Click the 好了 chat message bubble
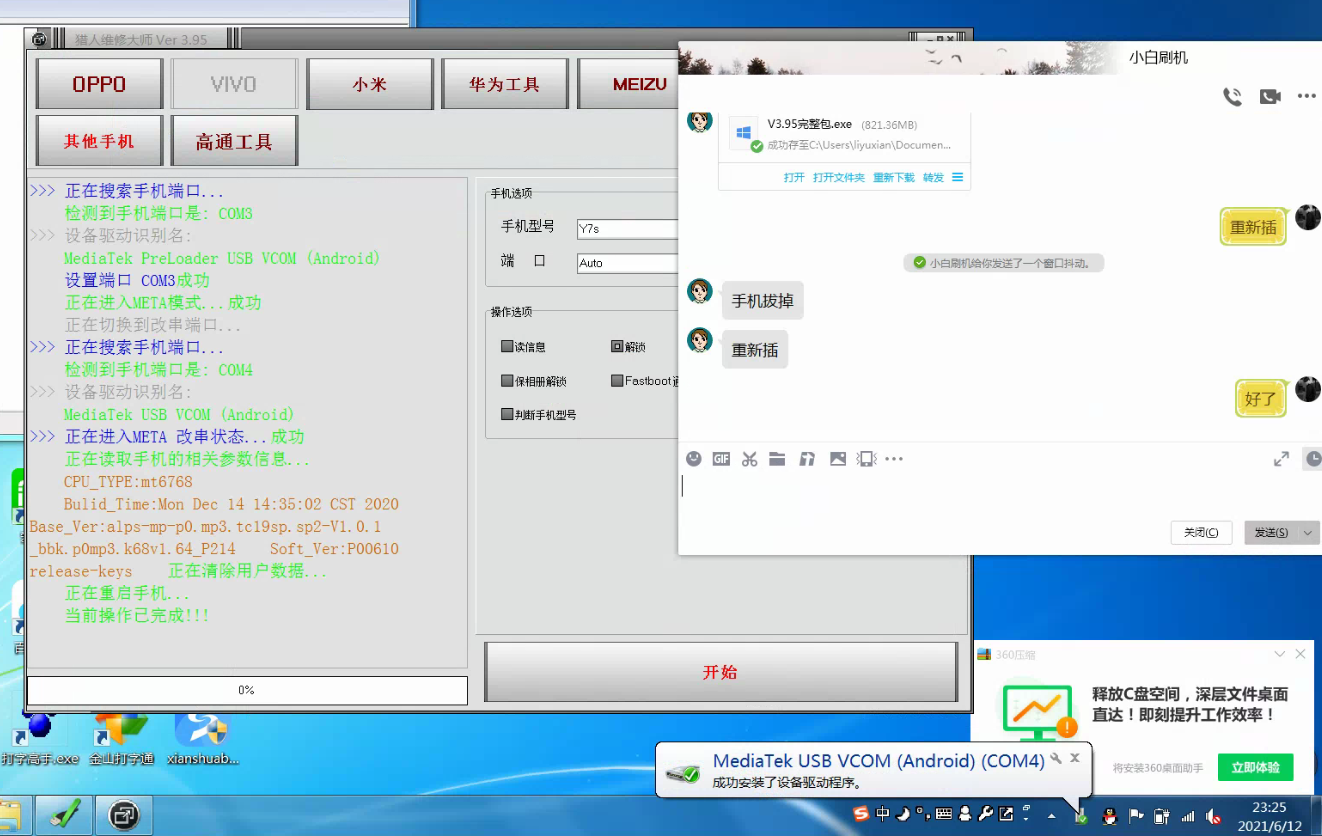 (x=1260, y=399)
